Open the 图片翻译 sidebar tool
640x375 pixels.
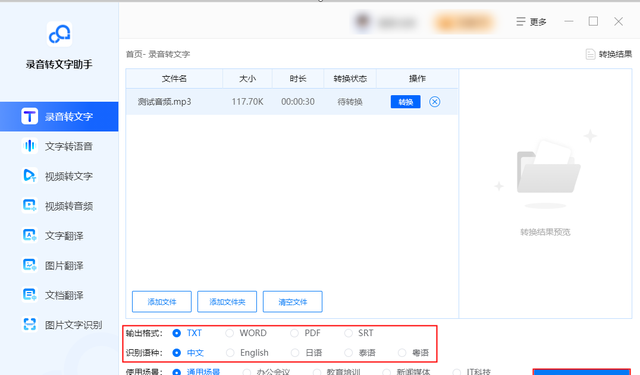[53, 265]
